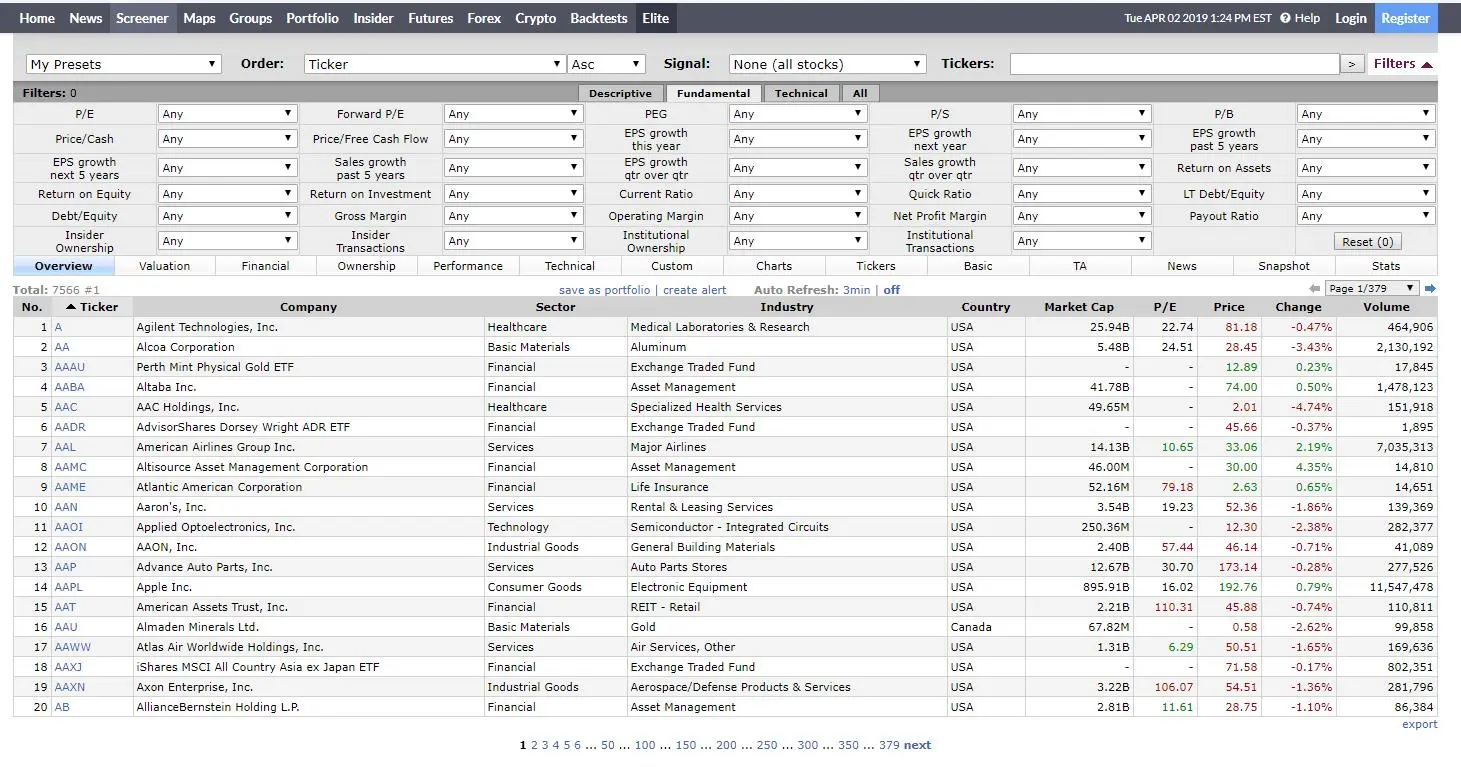Image resolution: width=1461 pixels, height=767 pixels.
Task: Click Agilent Technologies, Inc. company name
Action: point(207,327)
